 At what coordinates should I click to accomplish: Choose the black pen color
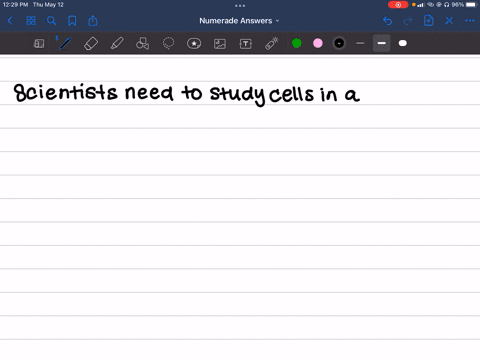tap(339, 43)
